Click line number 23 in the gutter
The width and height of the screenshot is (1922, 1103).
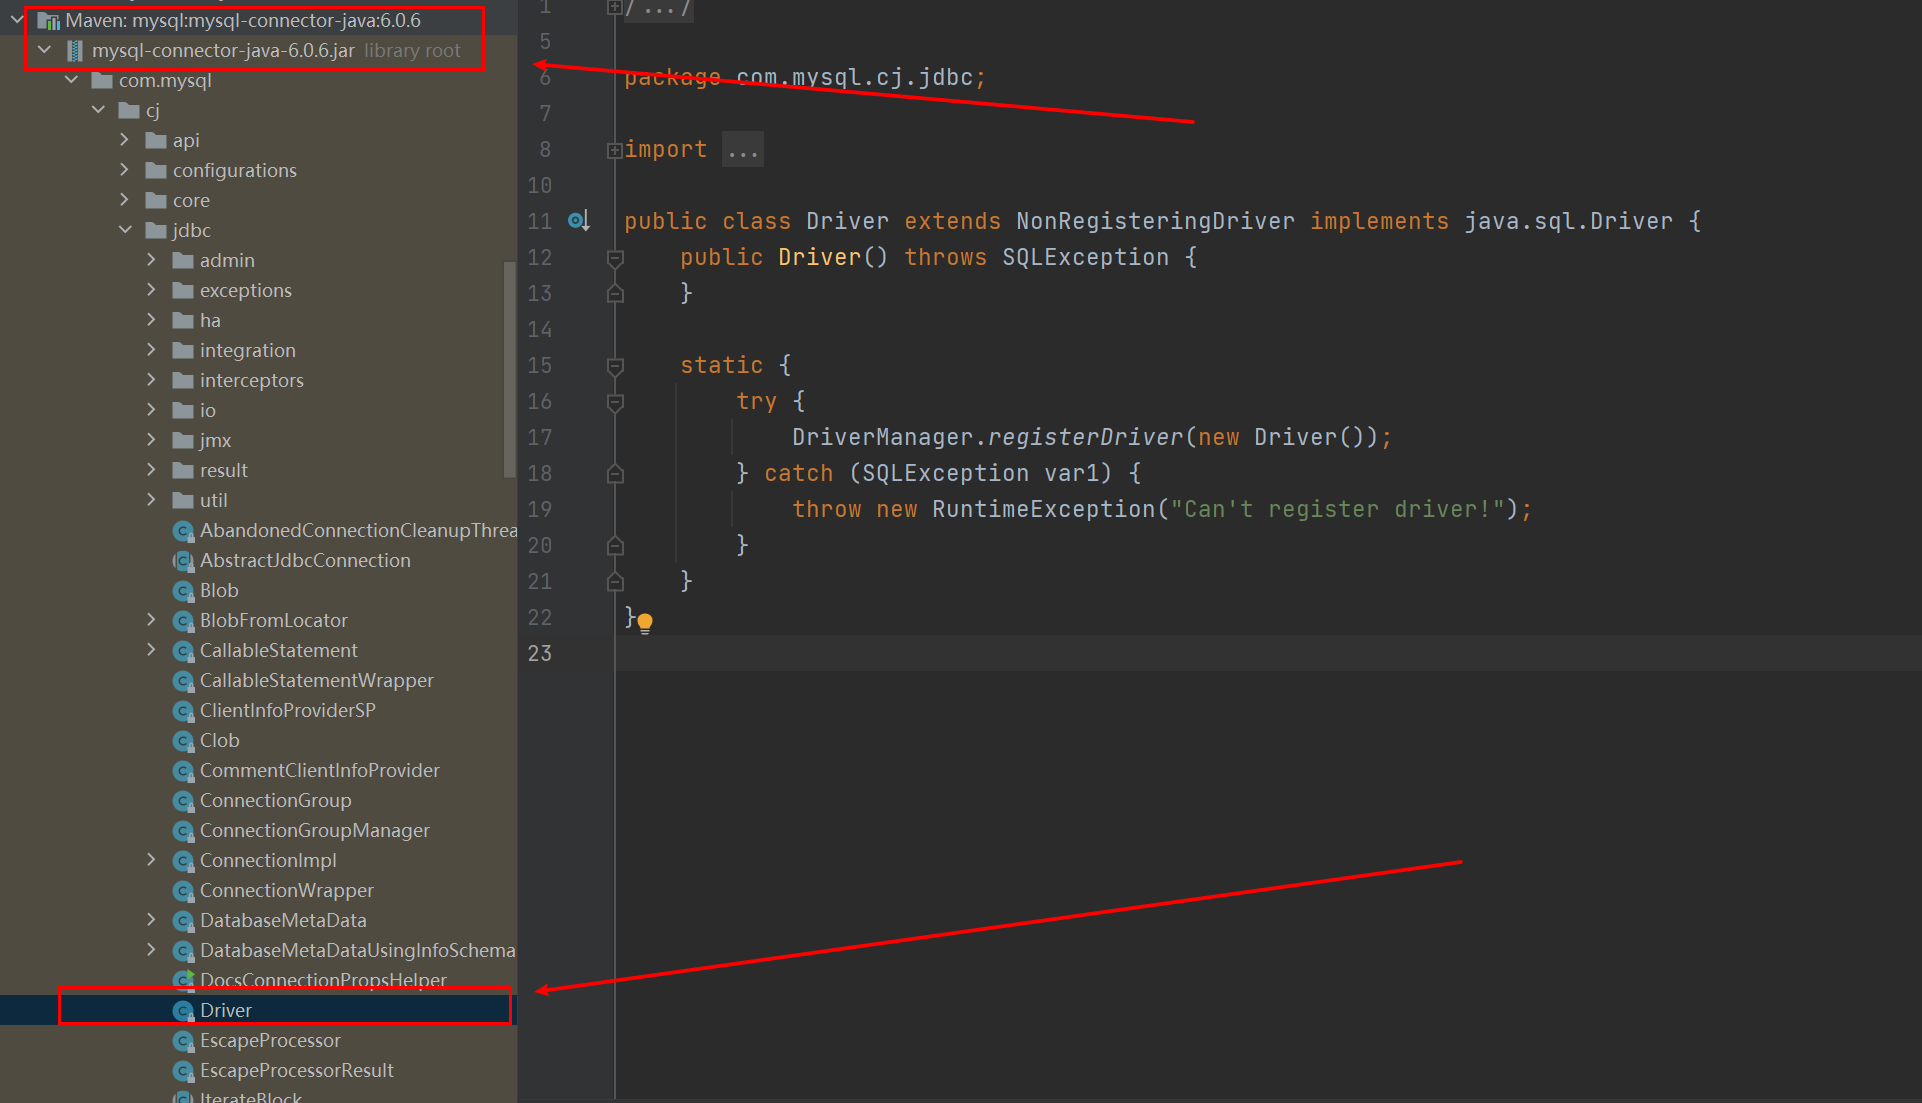click(540, 653)
